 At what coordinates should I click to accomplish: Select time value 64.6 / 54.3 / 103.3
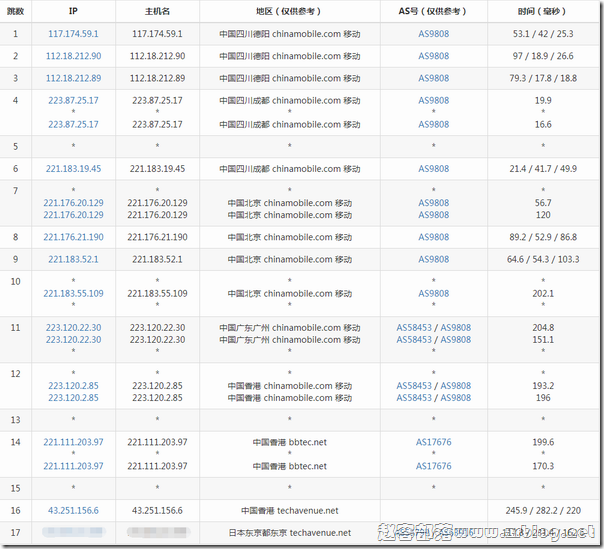coord(543,259)
